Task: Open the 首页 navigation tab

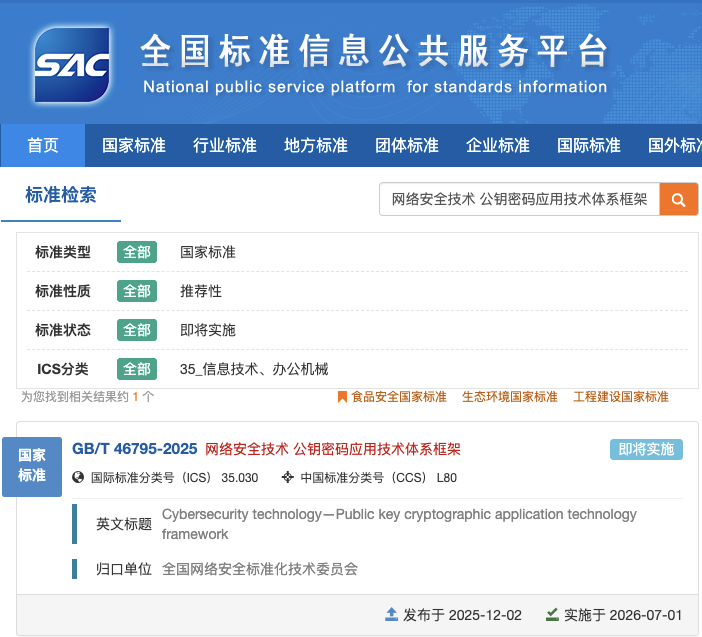Action: click(43, 146)
